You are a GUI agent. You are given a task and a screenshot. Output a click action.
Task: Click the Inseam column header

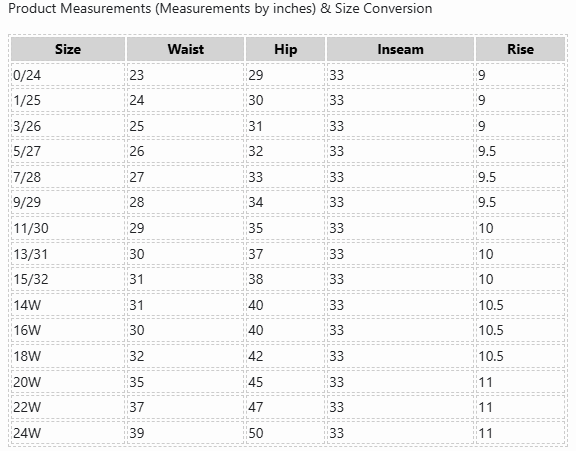coord(400,49)
